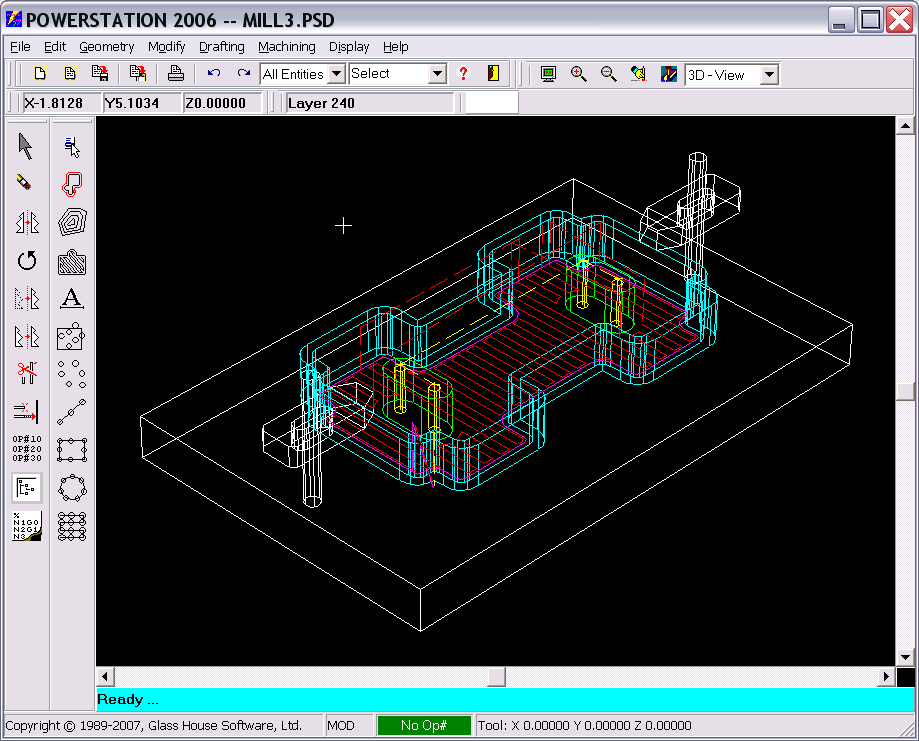Click the open document icon
This screenshot has height=741, width=919.
pos(70,73)
